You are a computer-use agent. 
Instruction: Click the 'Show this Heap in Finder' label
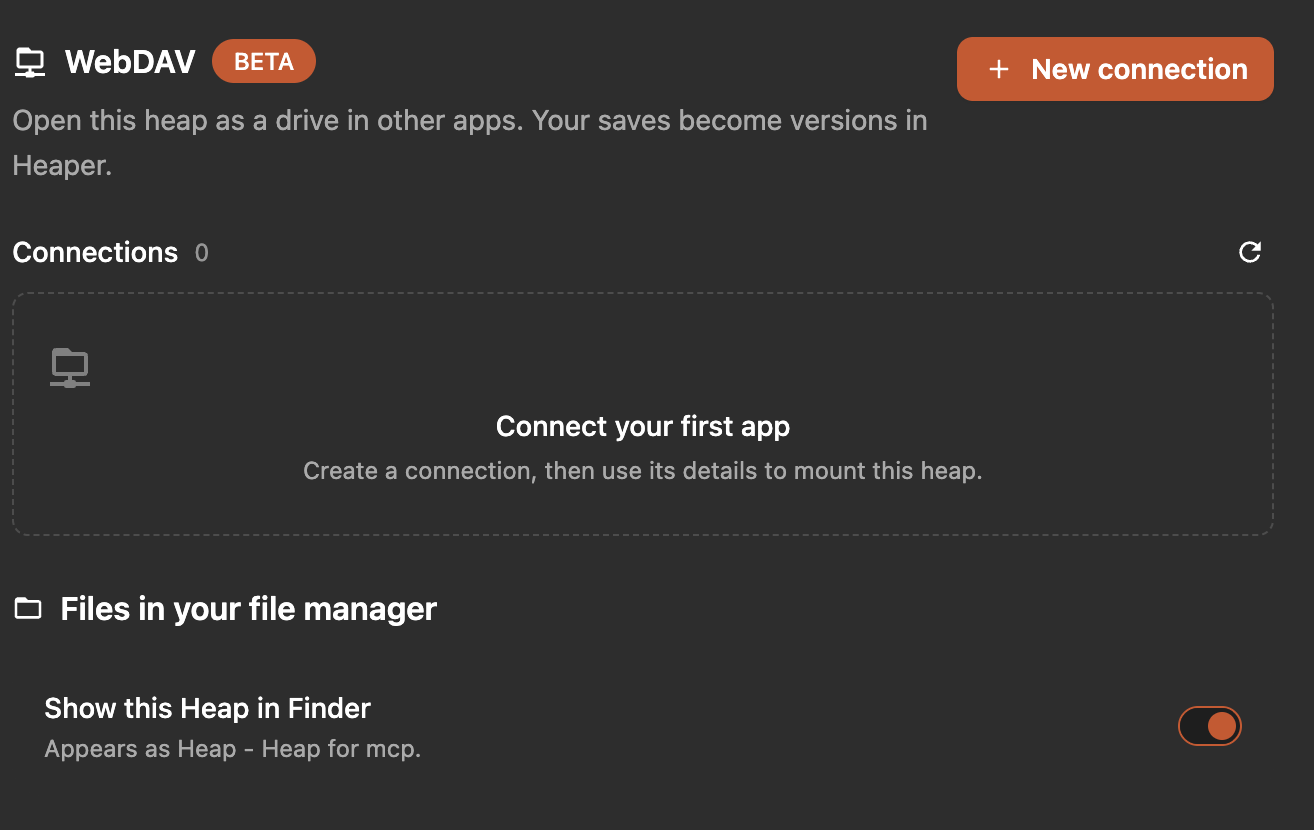coord(208,709)
